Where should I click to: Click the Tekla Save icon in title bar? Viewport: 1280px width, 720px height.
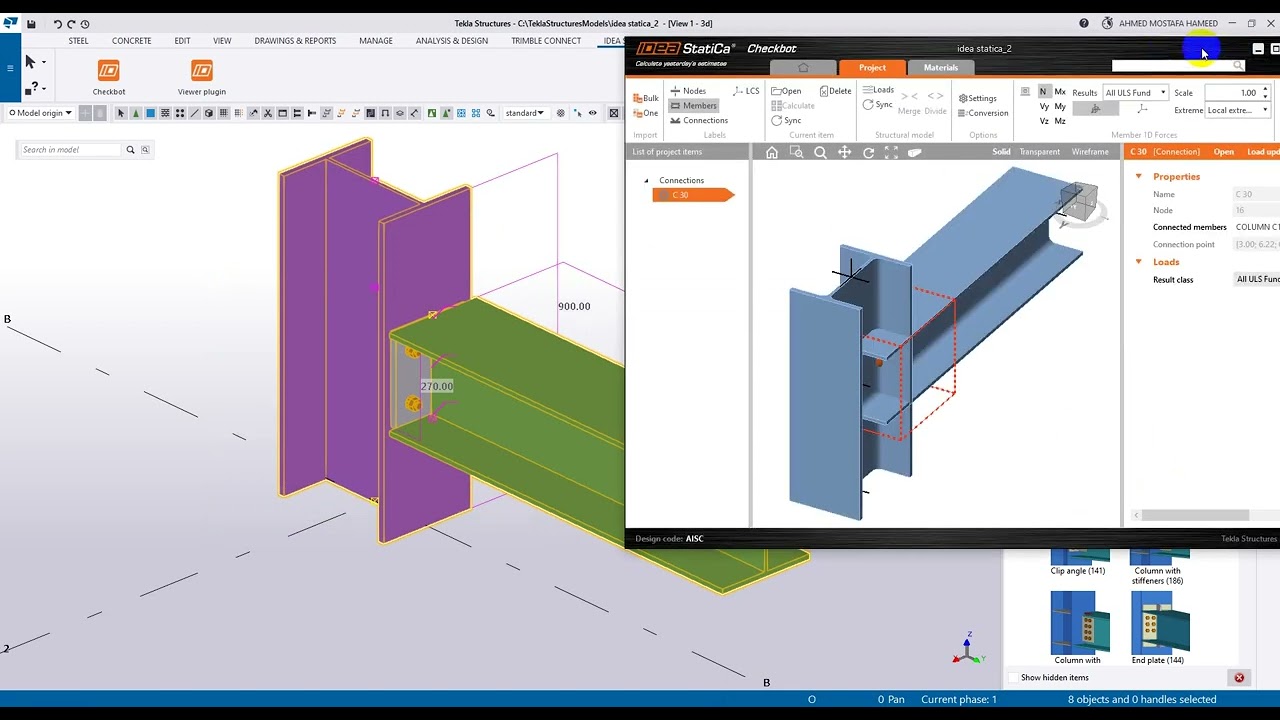coord(32,23)
